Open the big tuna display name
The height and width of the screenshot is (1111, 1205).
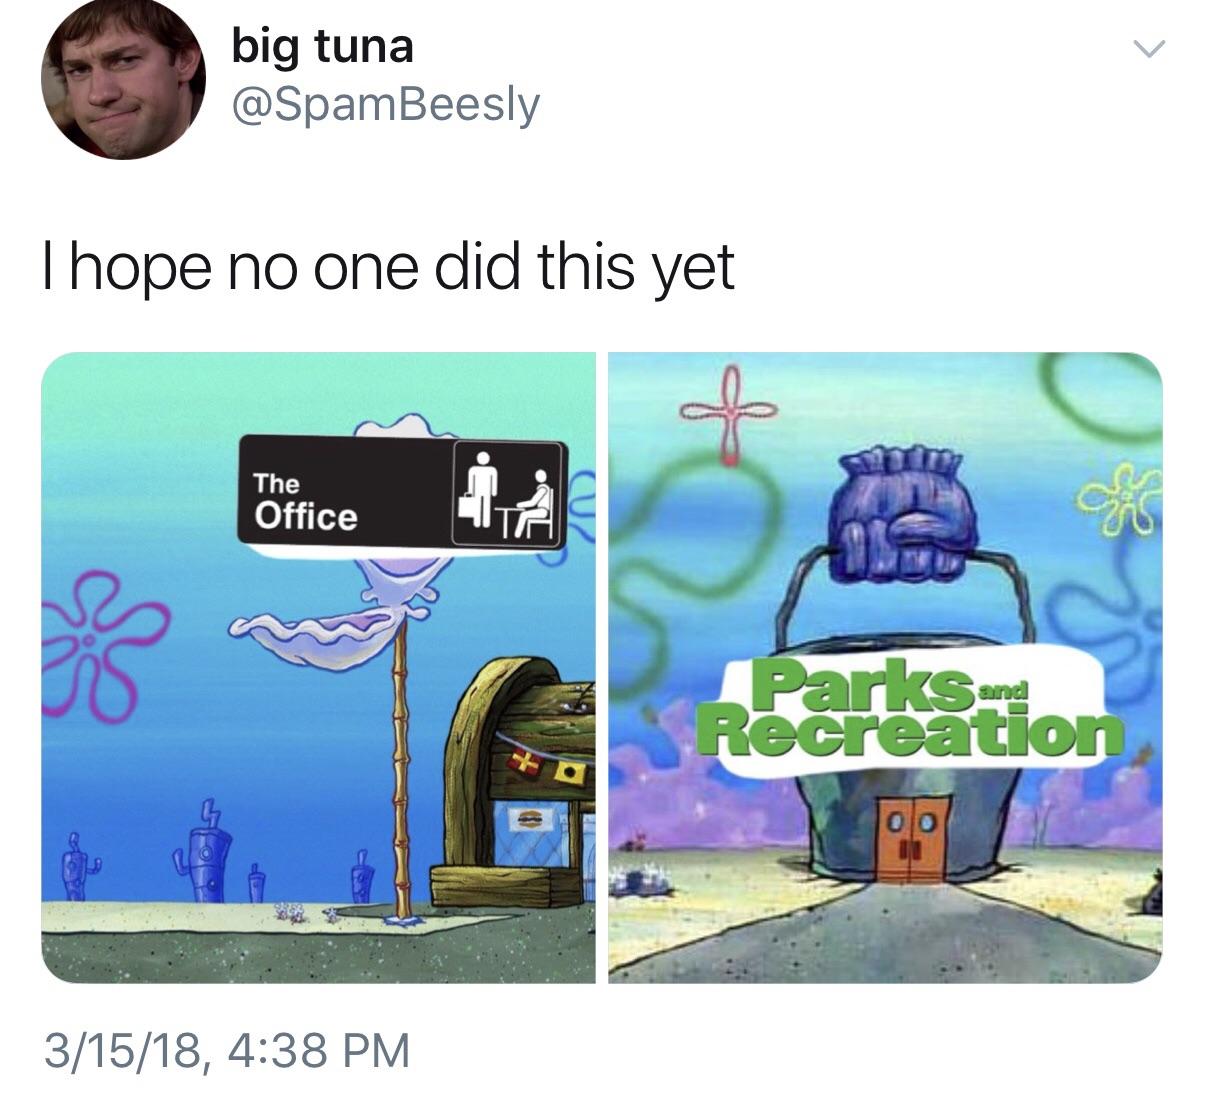(322, 47)
